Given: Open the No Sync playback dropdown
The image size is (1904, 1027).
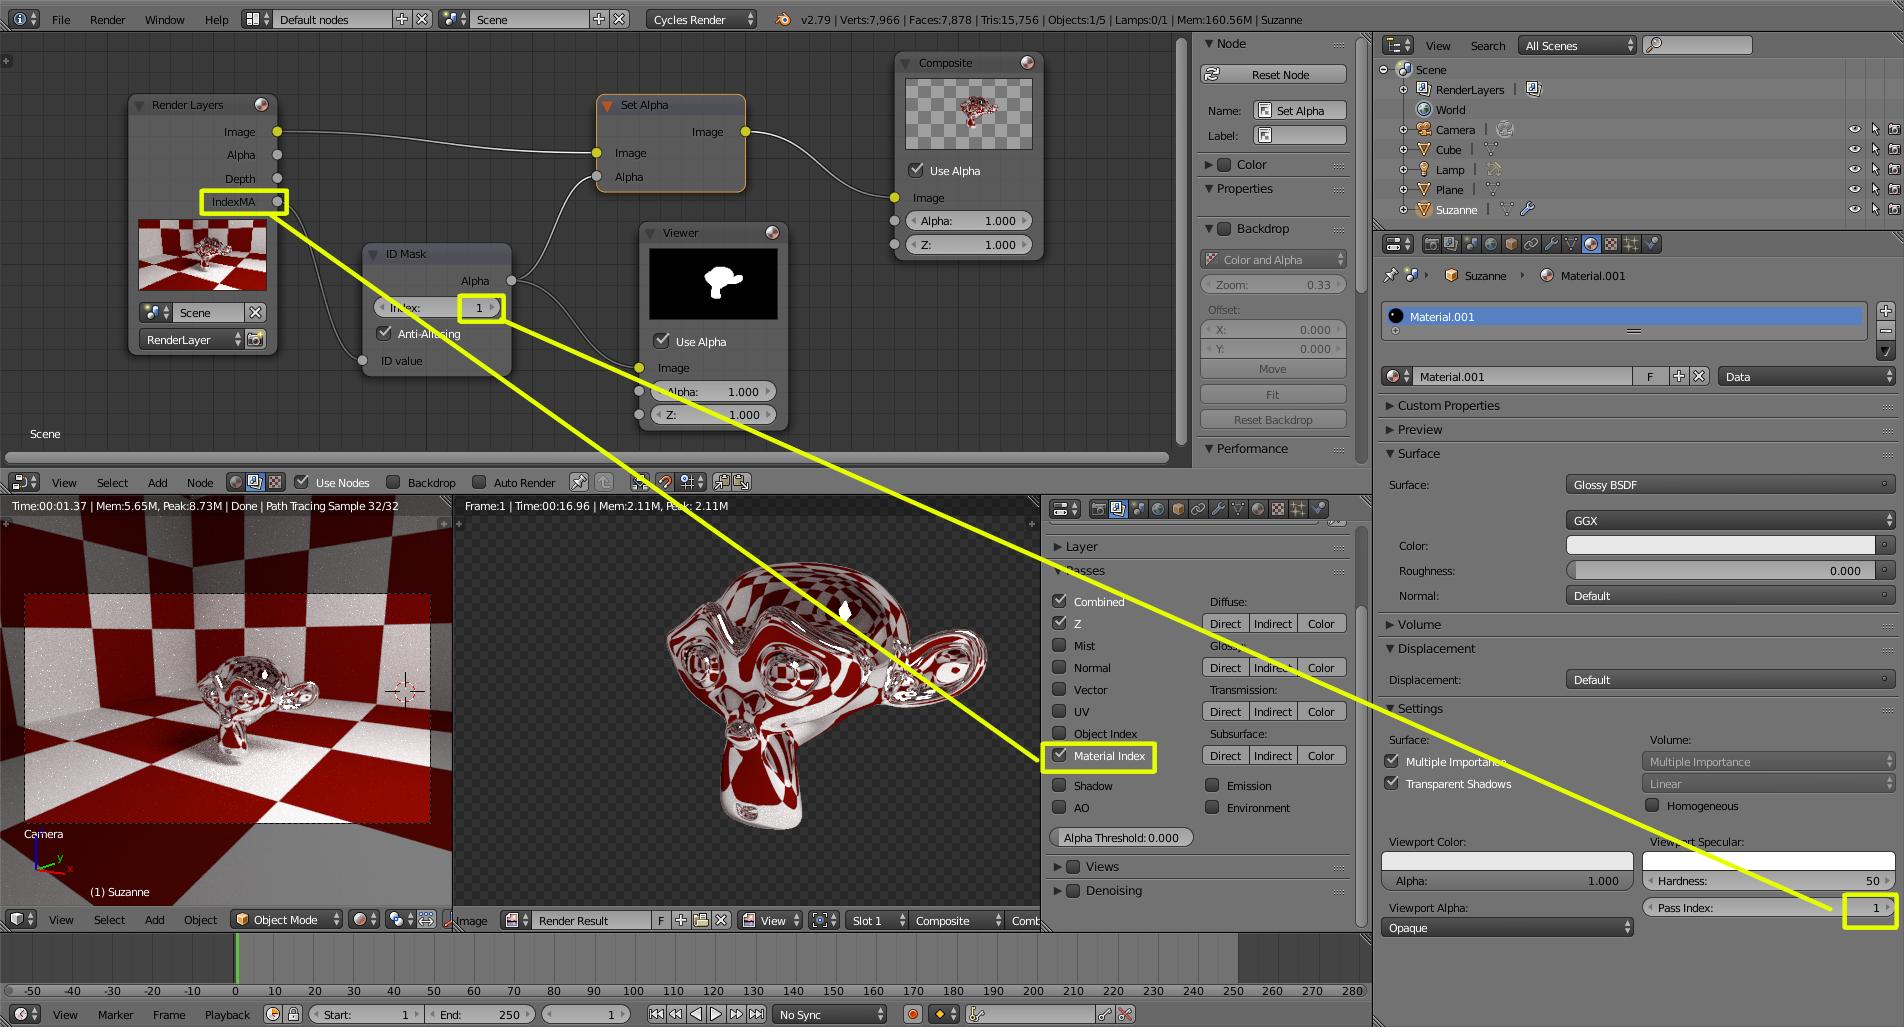Looking at the screenshot, I should click(830, 1014).
